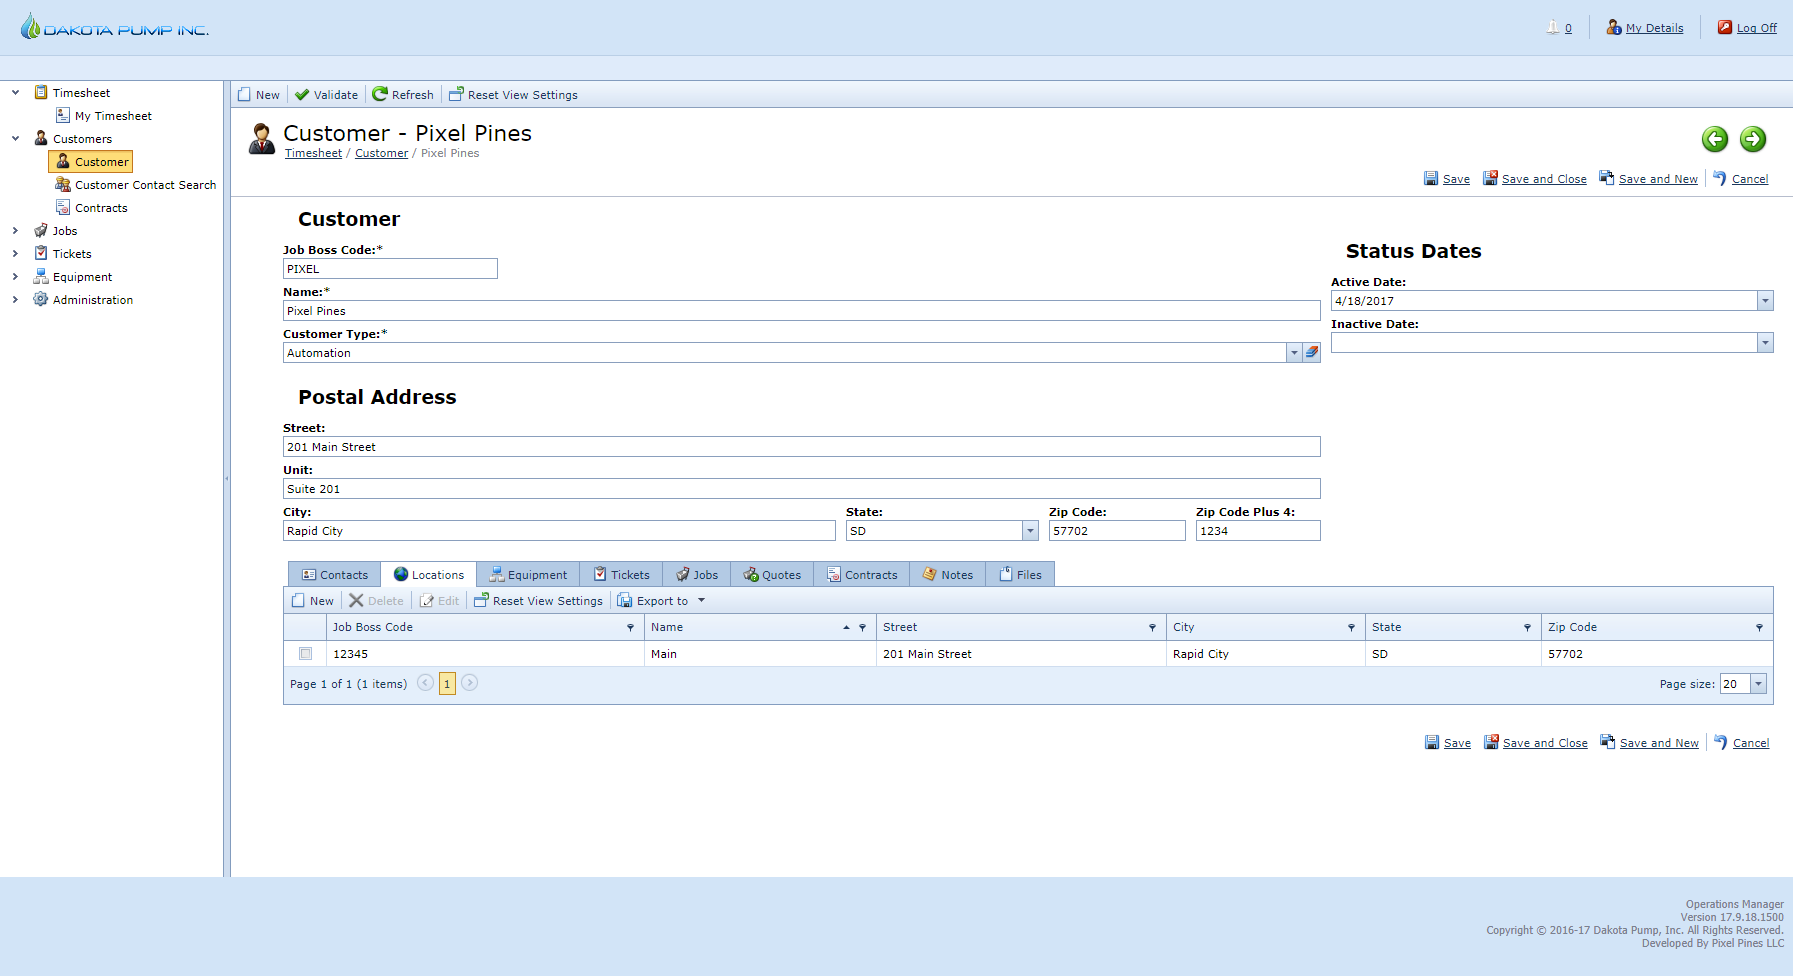The image size is (1793, 976).
Task: Click Export to in grid toolbar
Action: coord(661,601)
